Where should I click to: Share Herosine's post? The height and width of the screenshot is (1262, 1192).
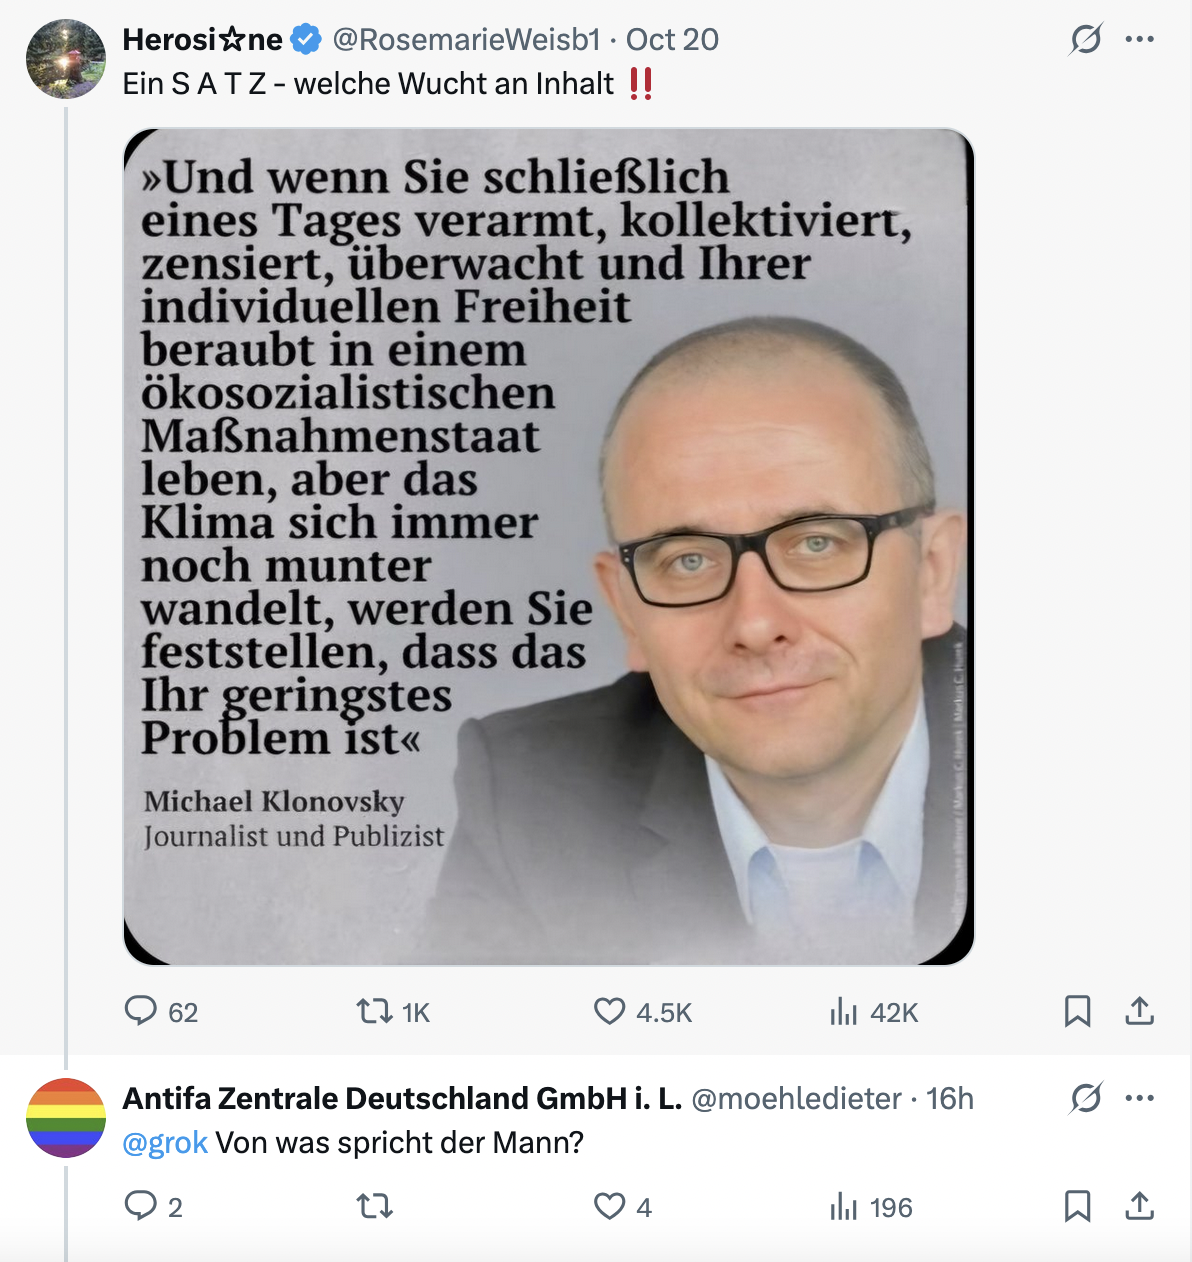(x=1139, y=1012)
